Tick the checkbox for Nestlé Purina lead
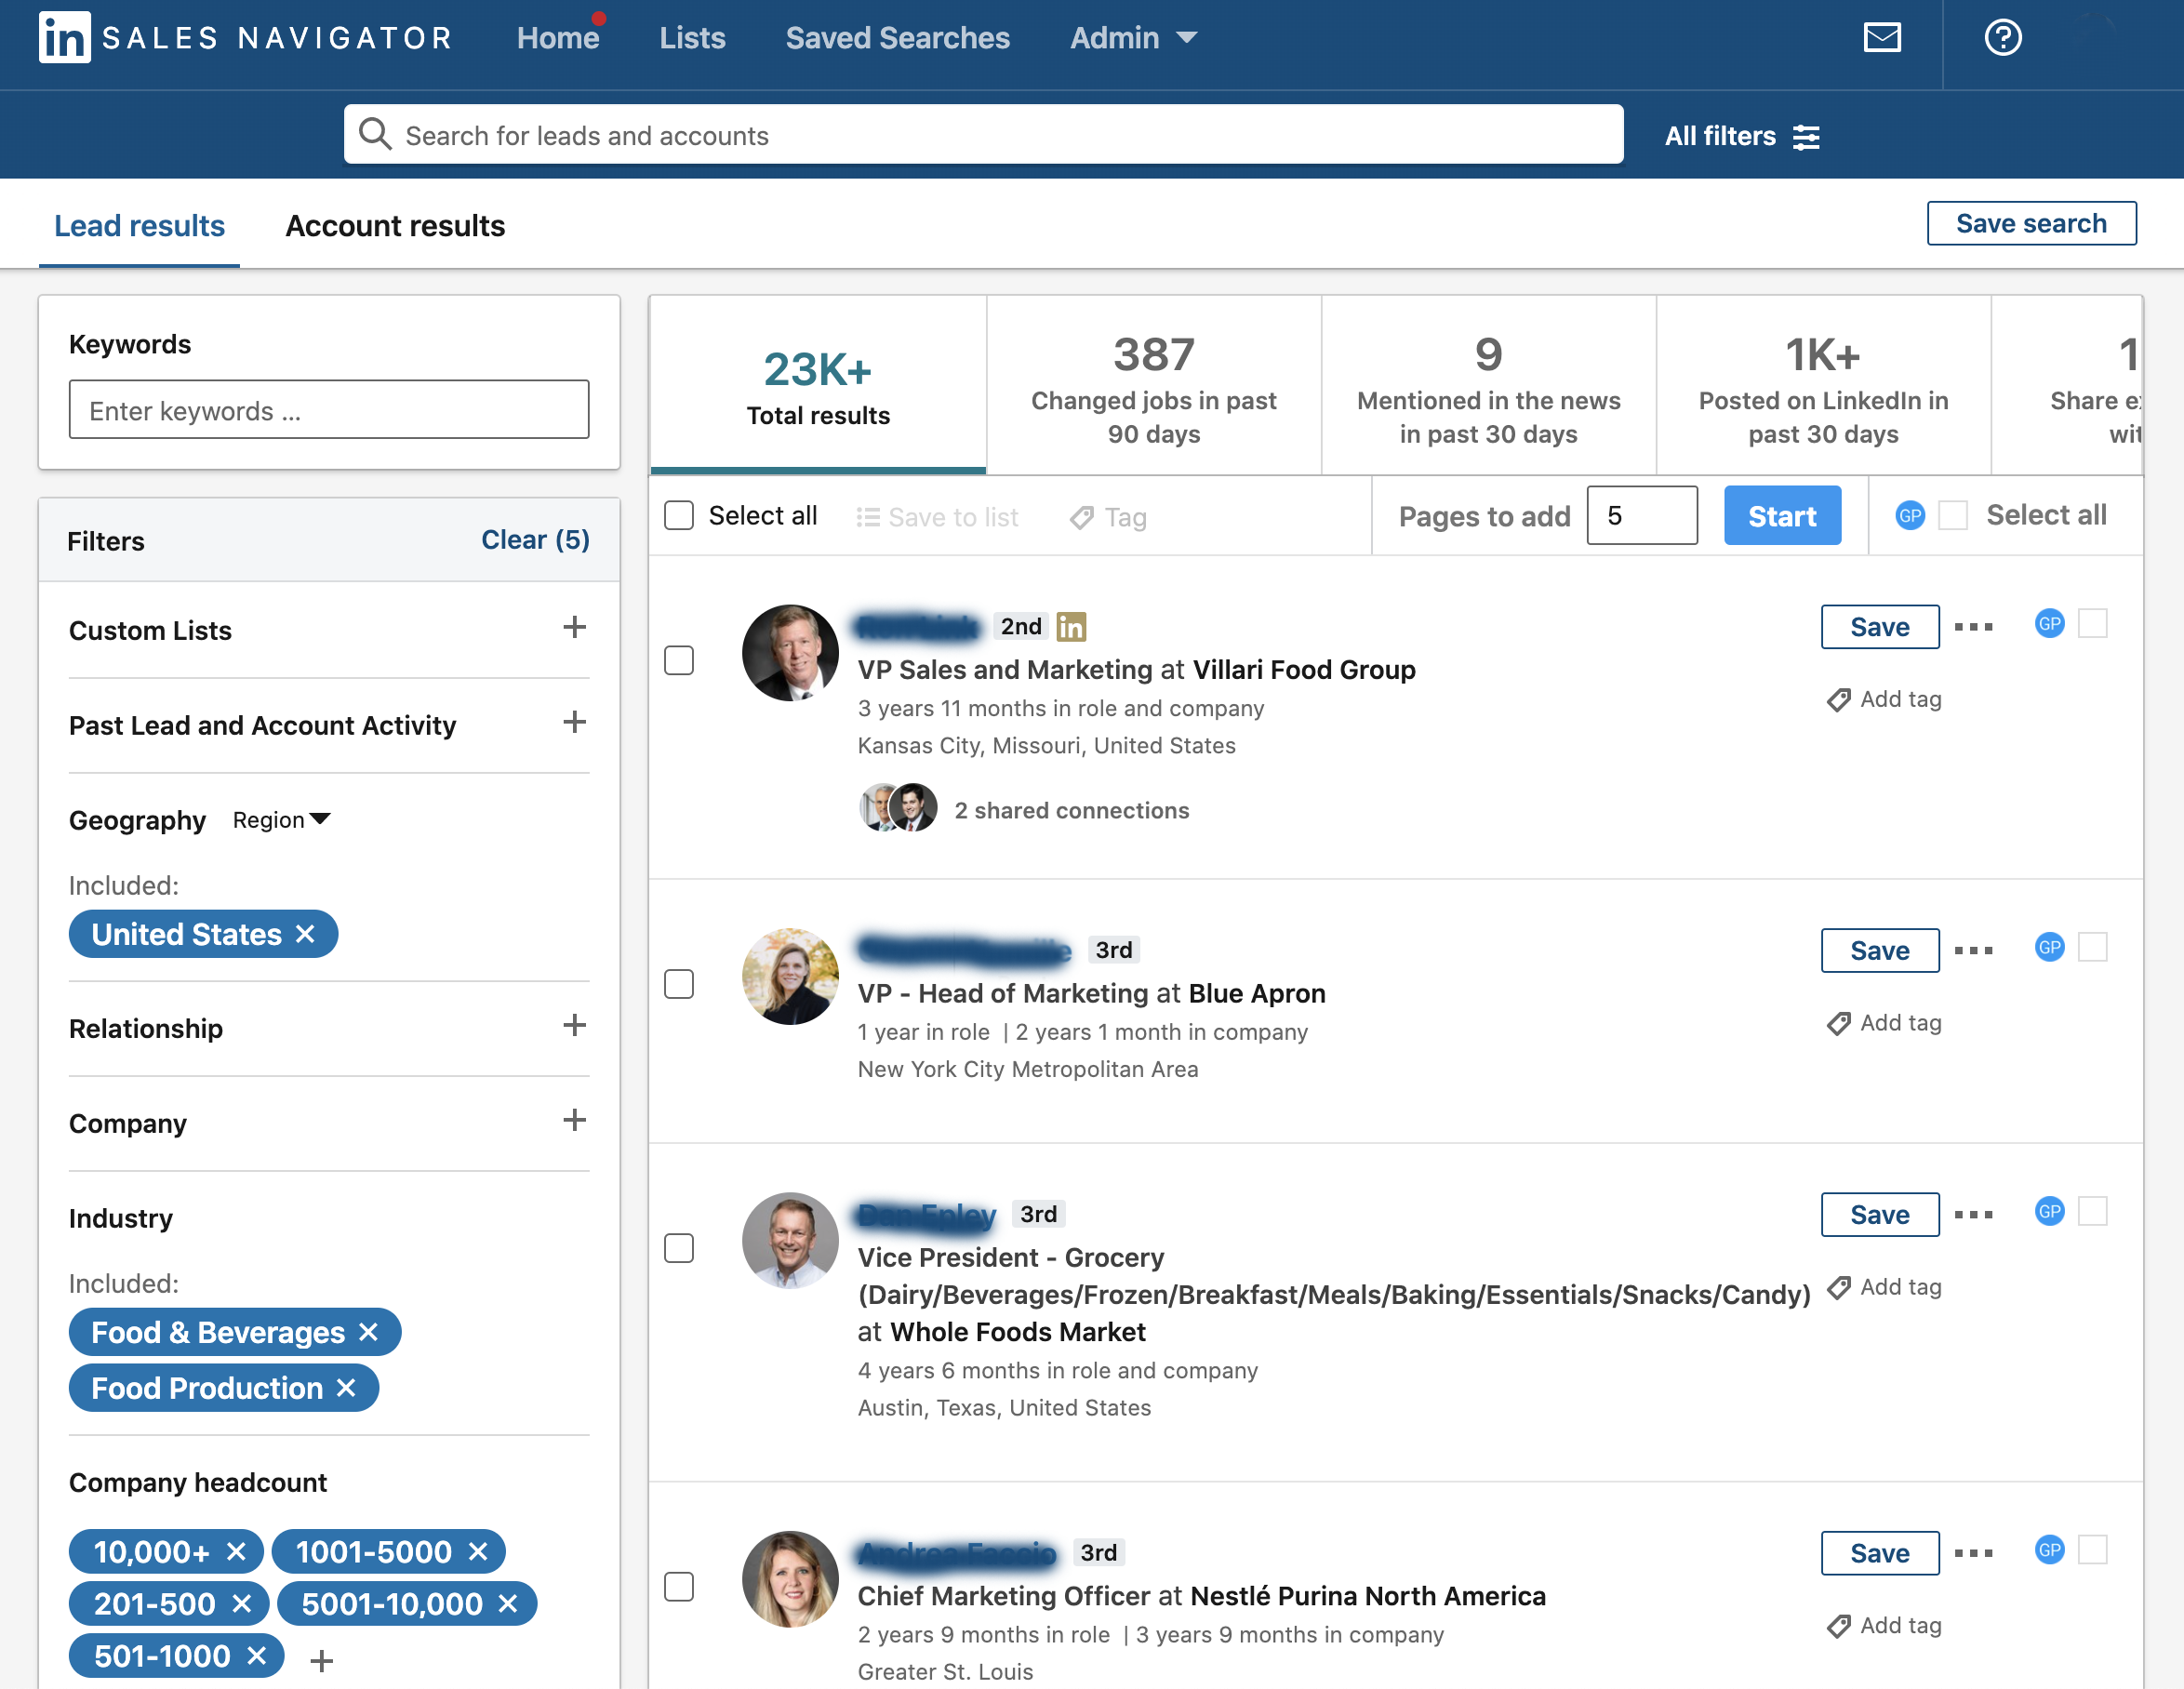The image size is (2184, 1689). point(679,1587)
